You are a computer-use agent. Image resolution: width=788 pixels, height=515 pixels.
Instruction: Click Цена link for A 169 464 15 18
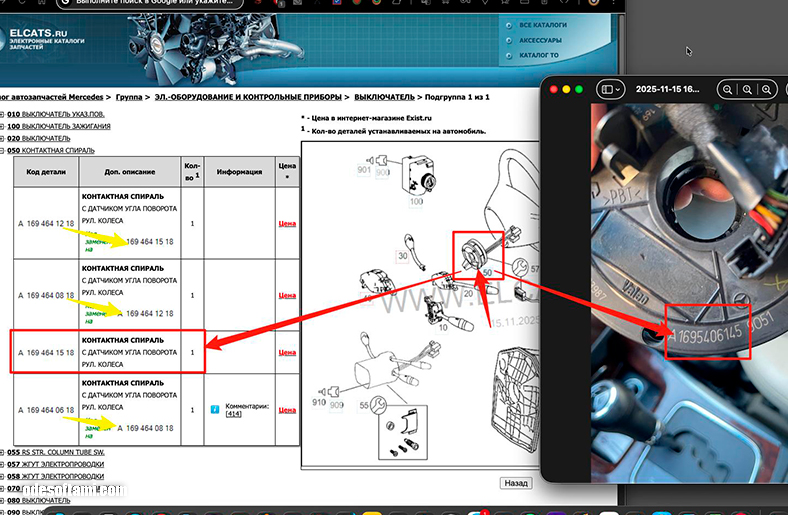(x=287, y=352)
